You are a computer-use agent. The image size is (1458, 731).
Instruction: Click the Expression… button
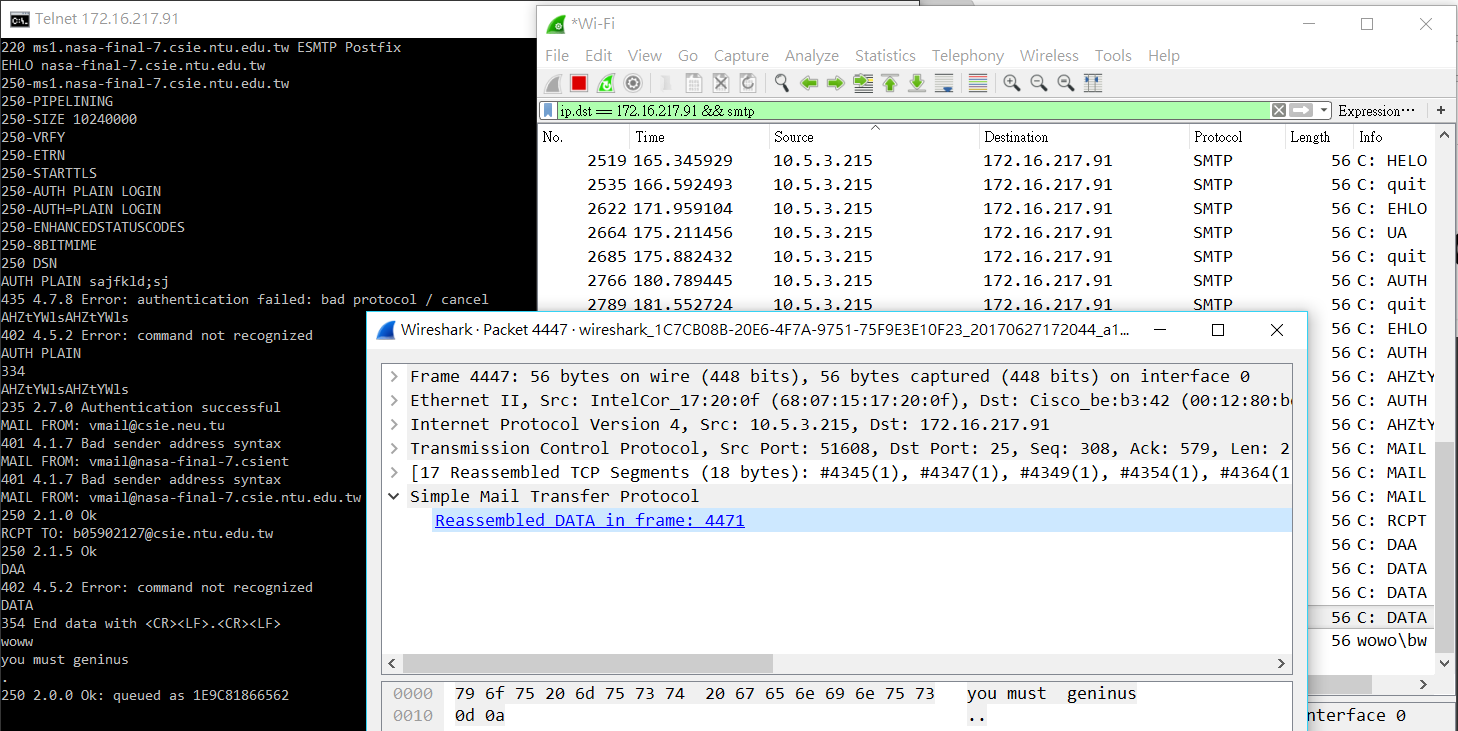(1377, 110)
